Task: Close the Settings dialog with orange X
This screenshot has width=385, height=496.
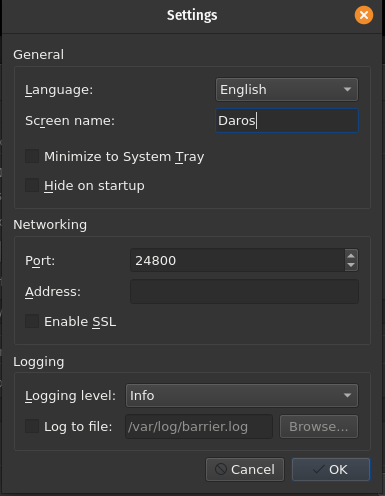Action: (x=364, y=15)
